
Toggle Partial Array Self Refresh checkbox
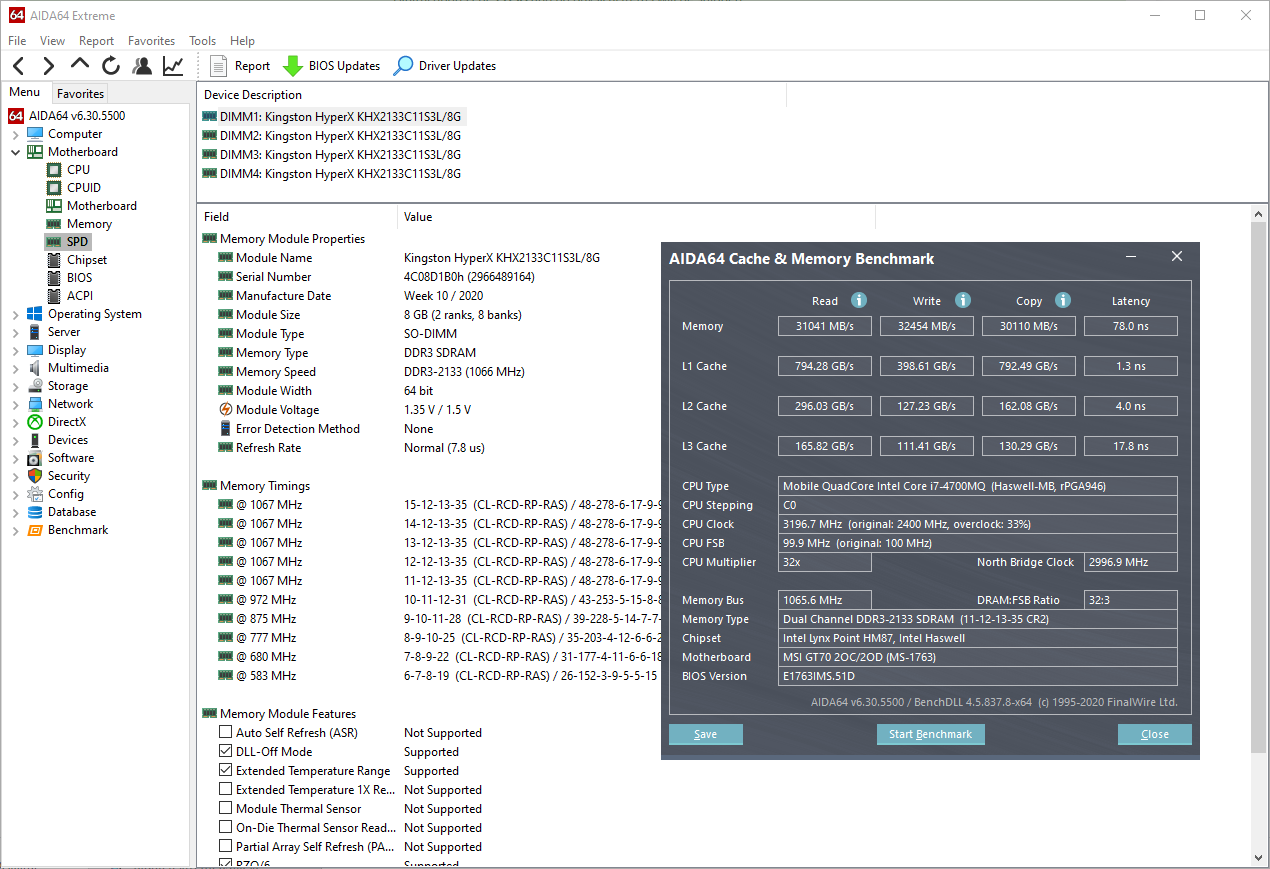tap(226, 847)
